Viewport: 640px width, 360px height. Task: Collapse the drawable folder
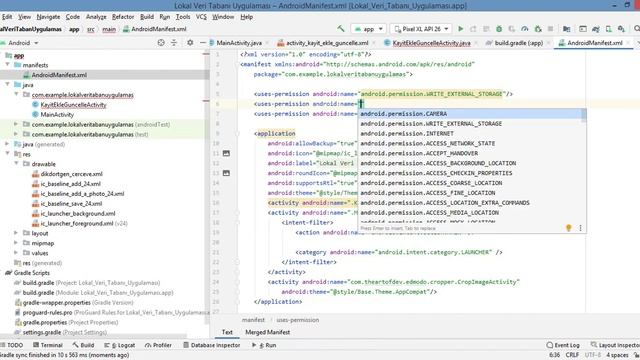click(16, 164)
